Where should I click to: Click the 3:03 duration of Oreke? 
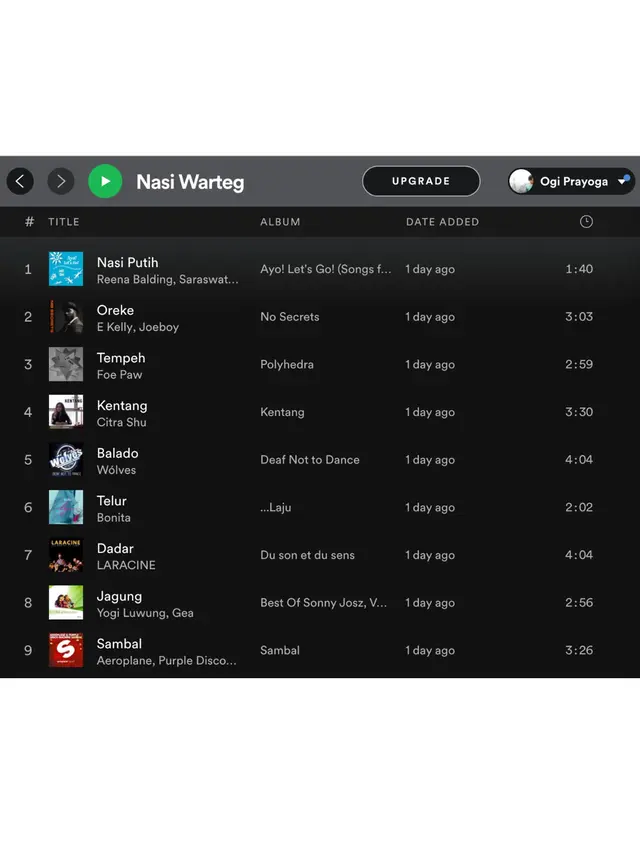tap(579, 317)
